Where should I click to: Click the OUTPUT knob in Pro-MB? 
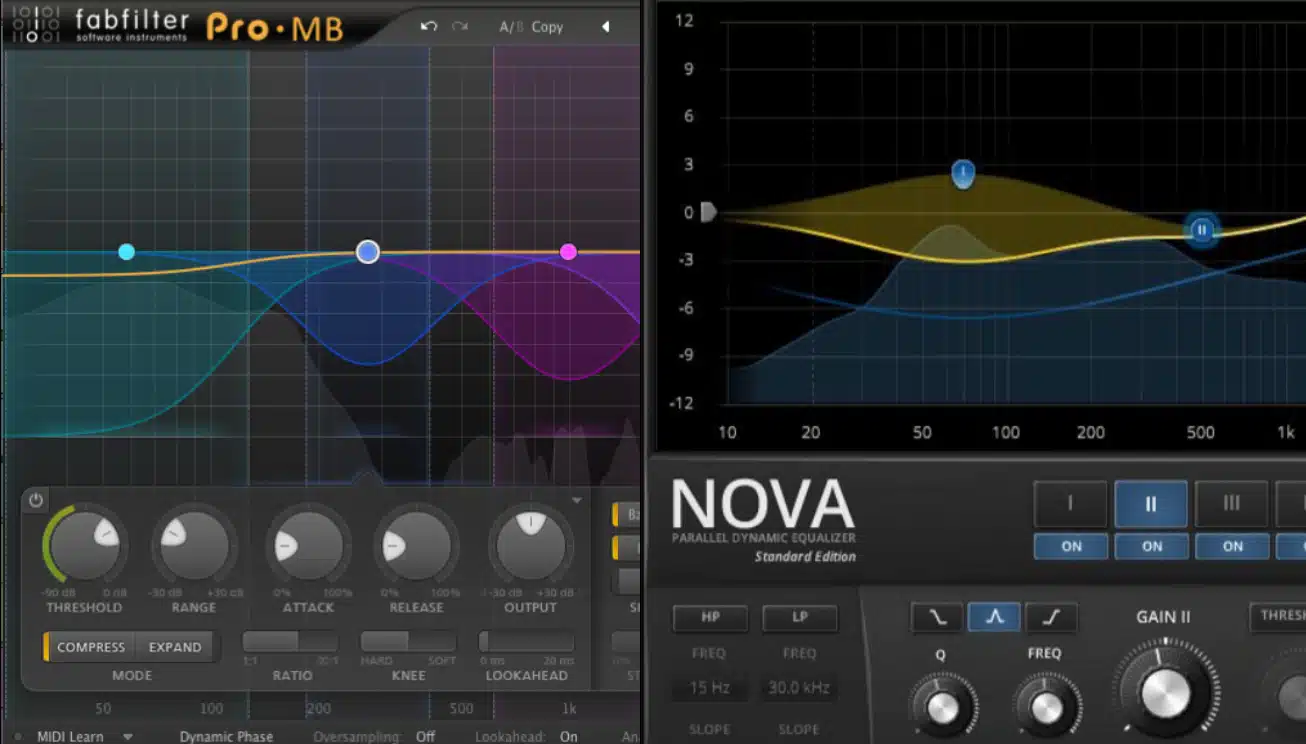point(530,547)
